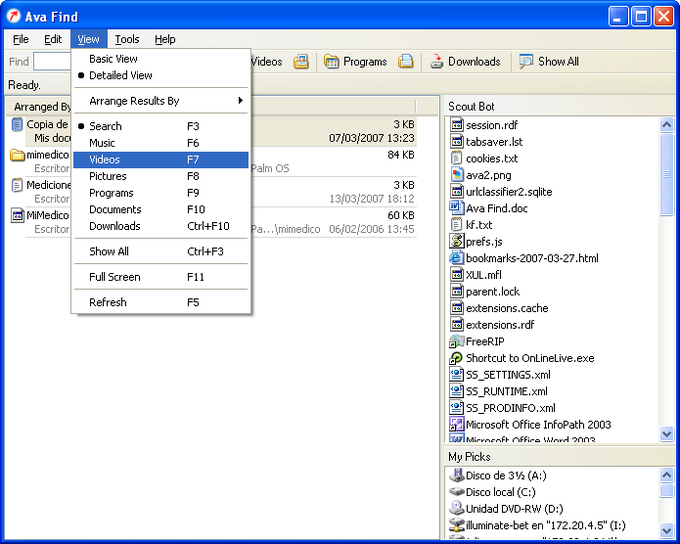Click the XUL.mfl file icon
This screenshot has width=680, height=544.
click(x=456, y=275)
